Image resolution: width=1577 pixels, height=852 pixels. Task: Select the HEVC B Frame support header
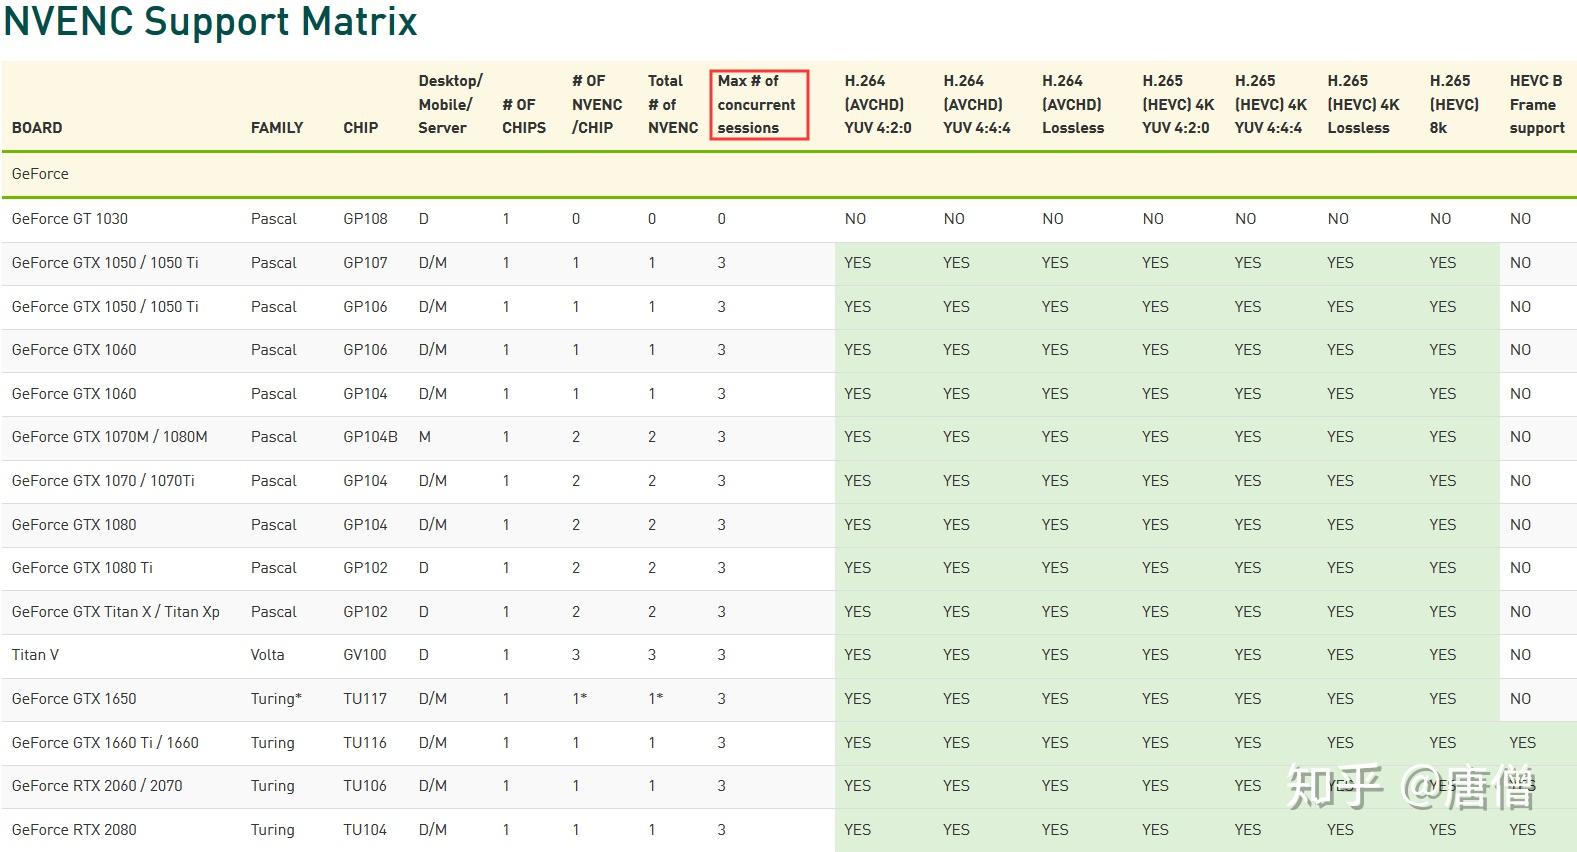pyautogui.click(x=1537, y=104)
